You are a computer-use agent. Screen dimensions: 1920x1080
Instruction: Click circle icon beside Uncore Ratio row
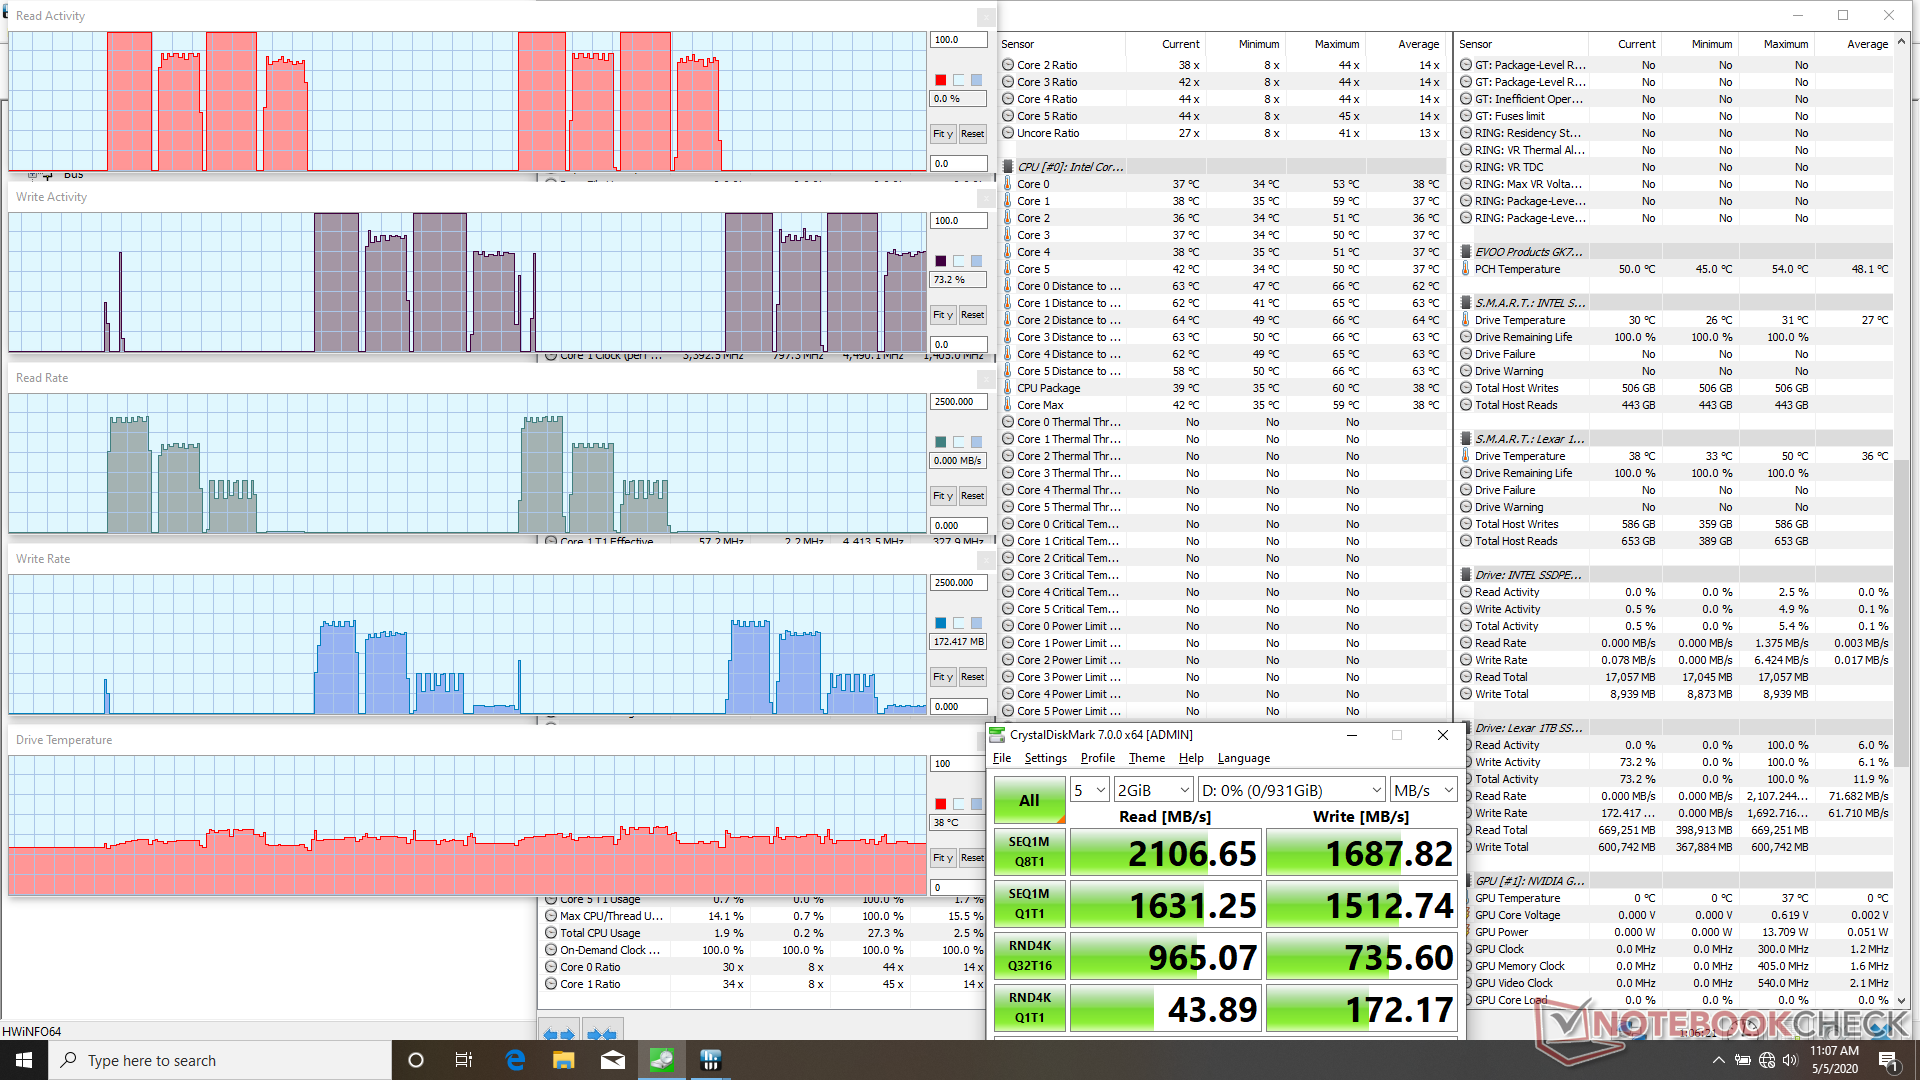[1008, 133]
